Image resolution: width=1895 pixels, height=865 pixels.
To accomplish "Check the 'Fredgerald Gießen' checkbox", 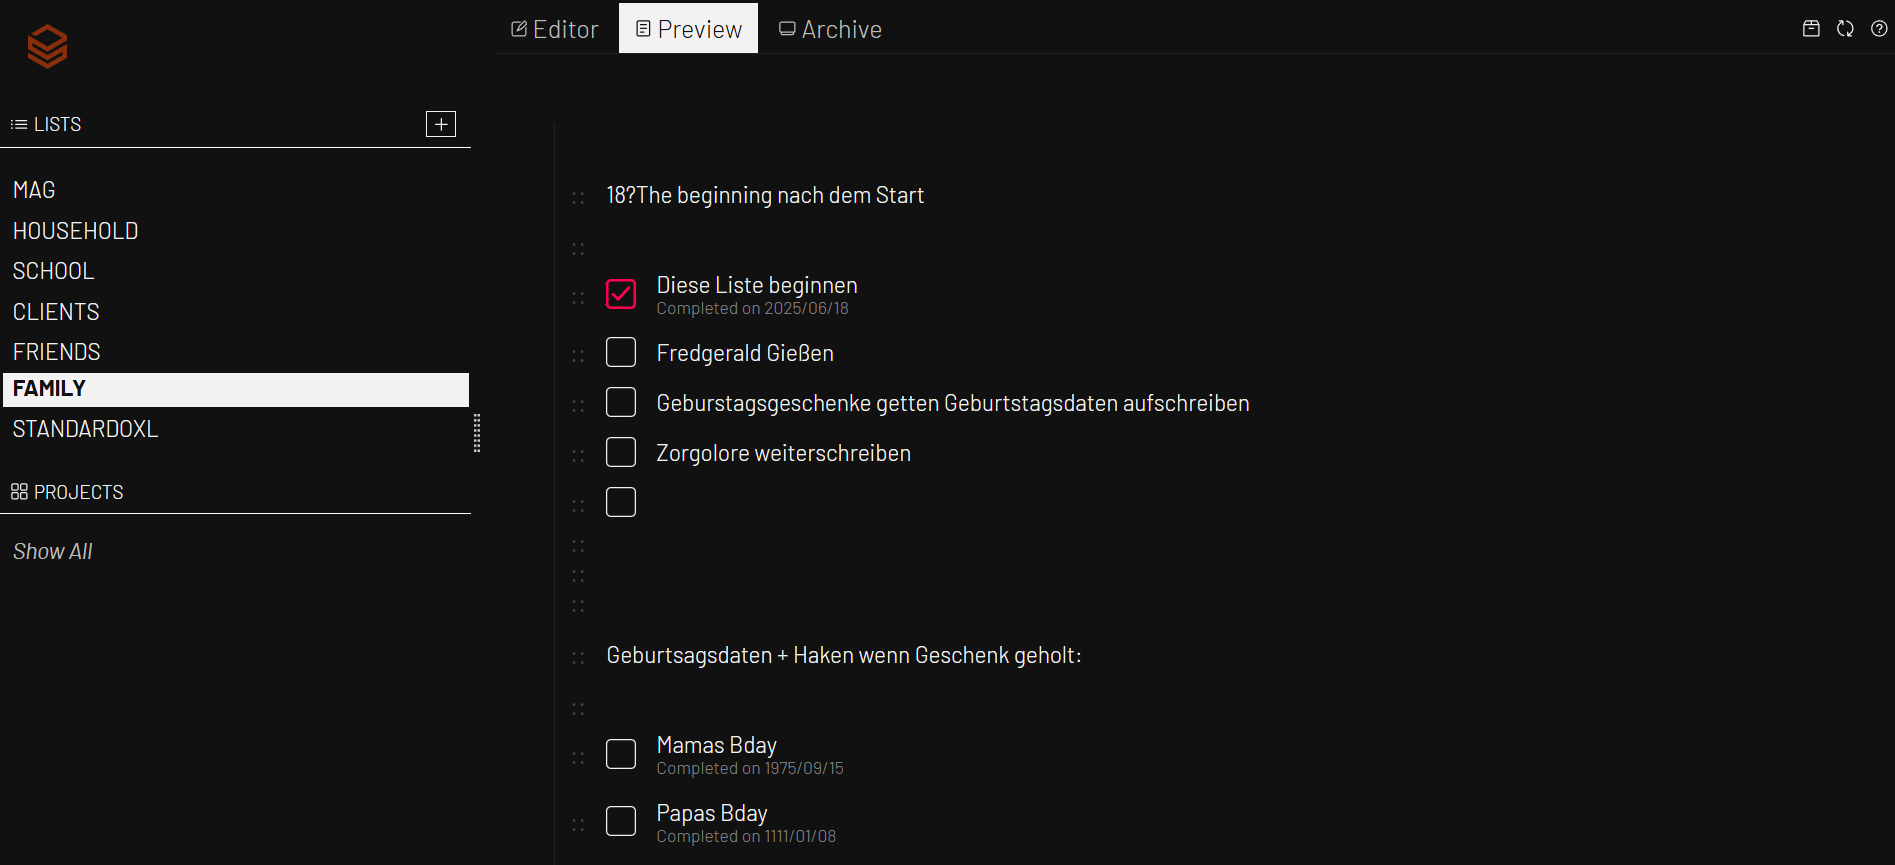I will click(x=621, y=352).
